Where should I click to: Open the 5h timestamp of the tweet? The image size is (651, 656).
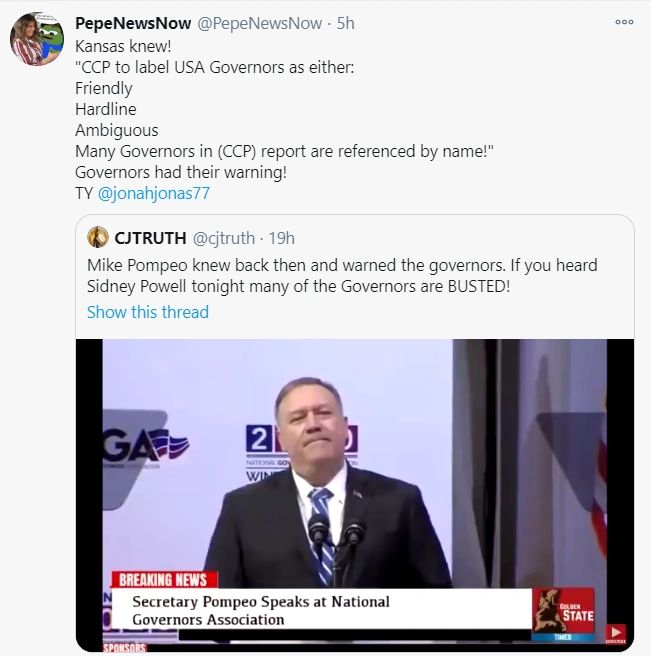345,22
